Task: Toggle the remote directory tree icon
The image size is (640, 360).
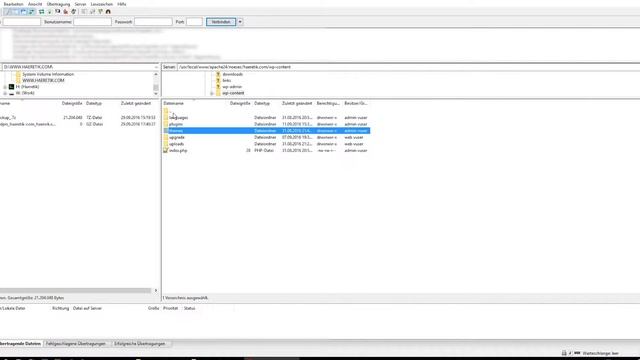Action: [x=24, y=12]
